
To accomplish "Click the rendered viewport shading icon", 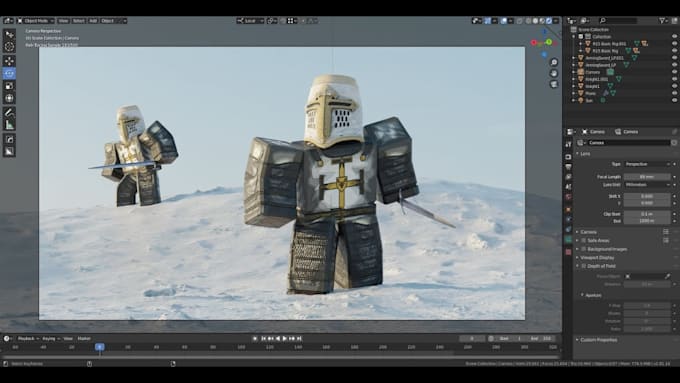I will [x=549, y=20].
